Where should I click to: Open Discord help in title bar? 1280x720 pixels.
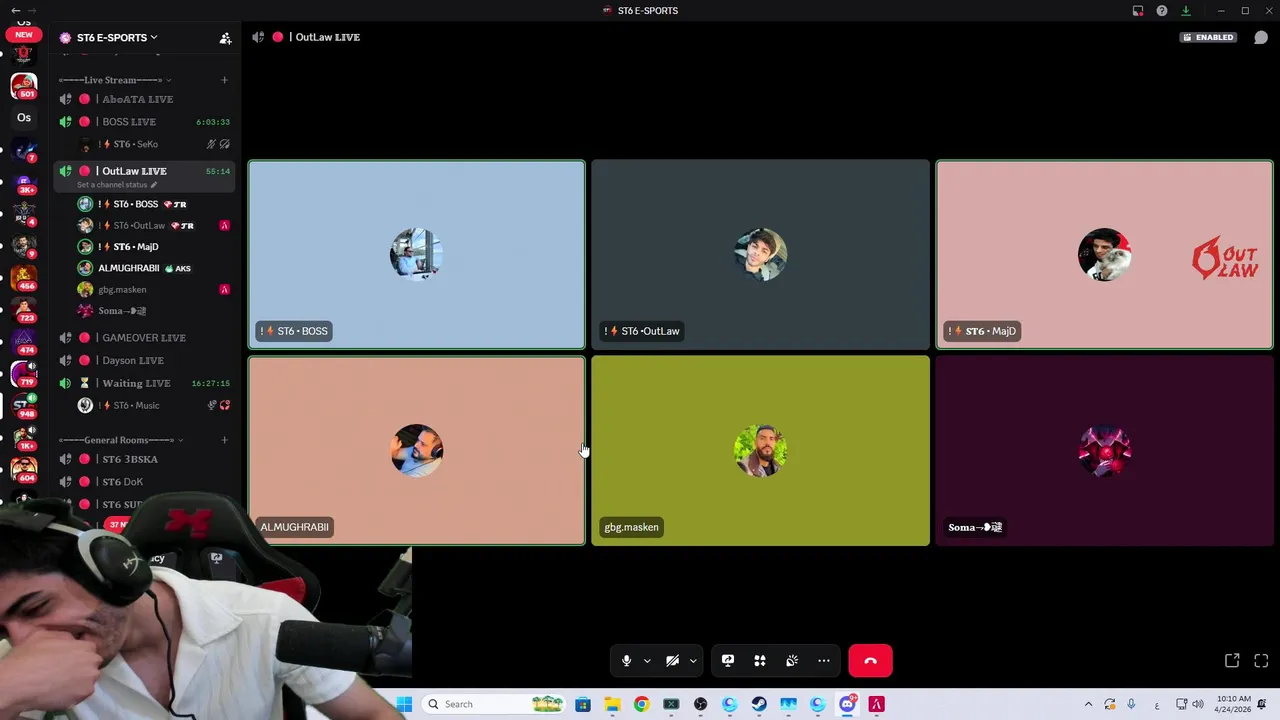tap(1162, 11)
